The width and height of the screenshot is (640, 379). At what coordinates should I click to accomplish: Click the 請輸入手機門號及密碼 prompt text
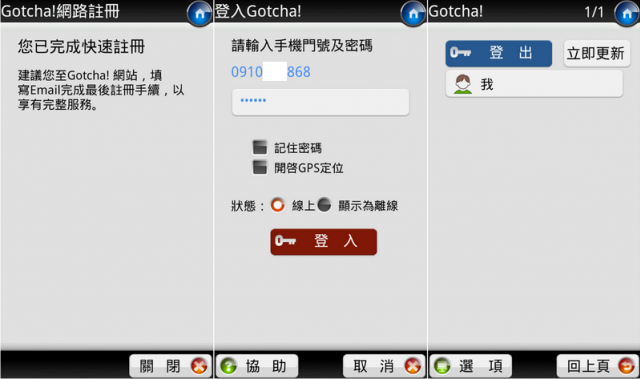tap(302, 46)
